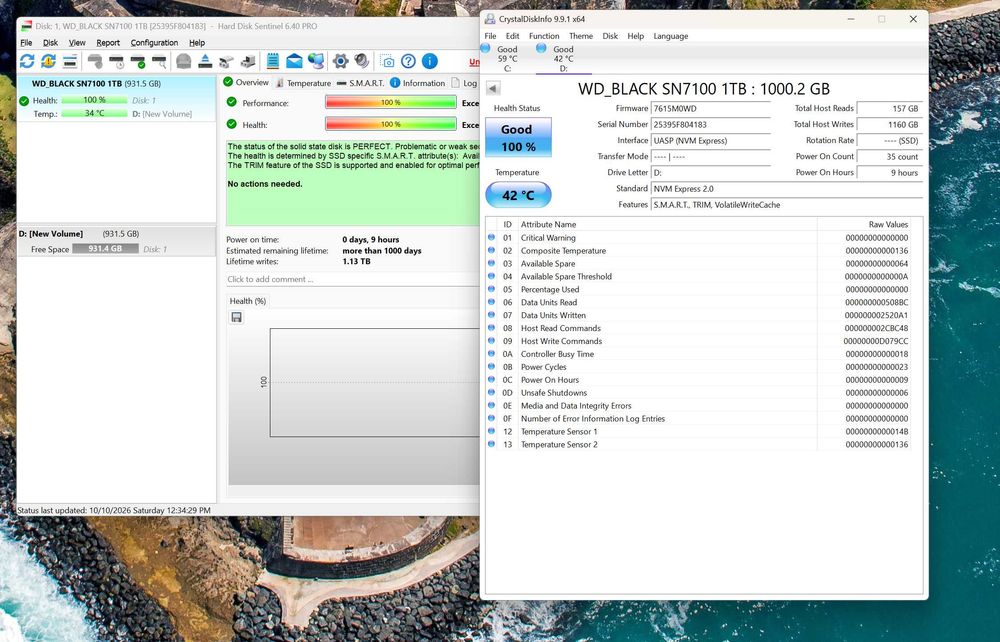Click the Performance 100 % gradient bar
Screen dimensions: 1000x642
(x=391, y=103)
